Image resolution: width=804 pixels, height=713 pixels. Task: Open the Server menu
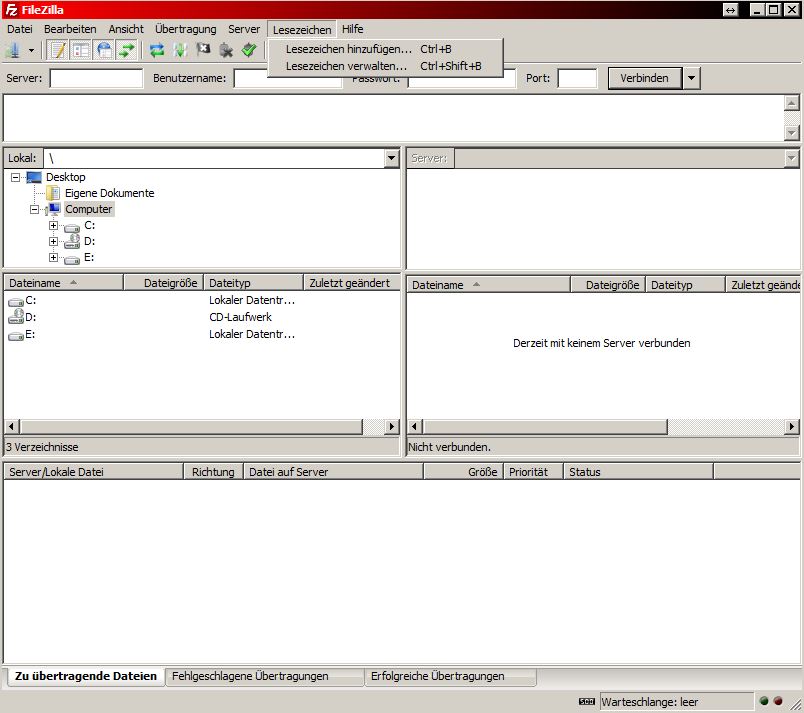click(x=244, y=29)
